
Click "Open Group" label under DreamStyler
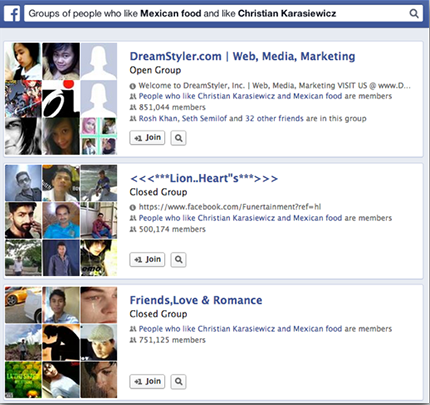pyautogui.click(x=155, y=70)
